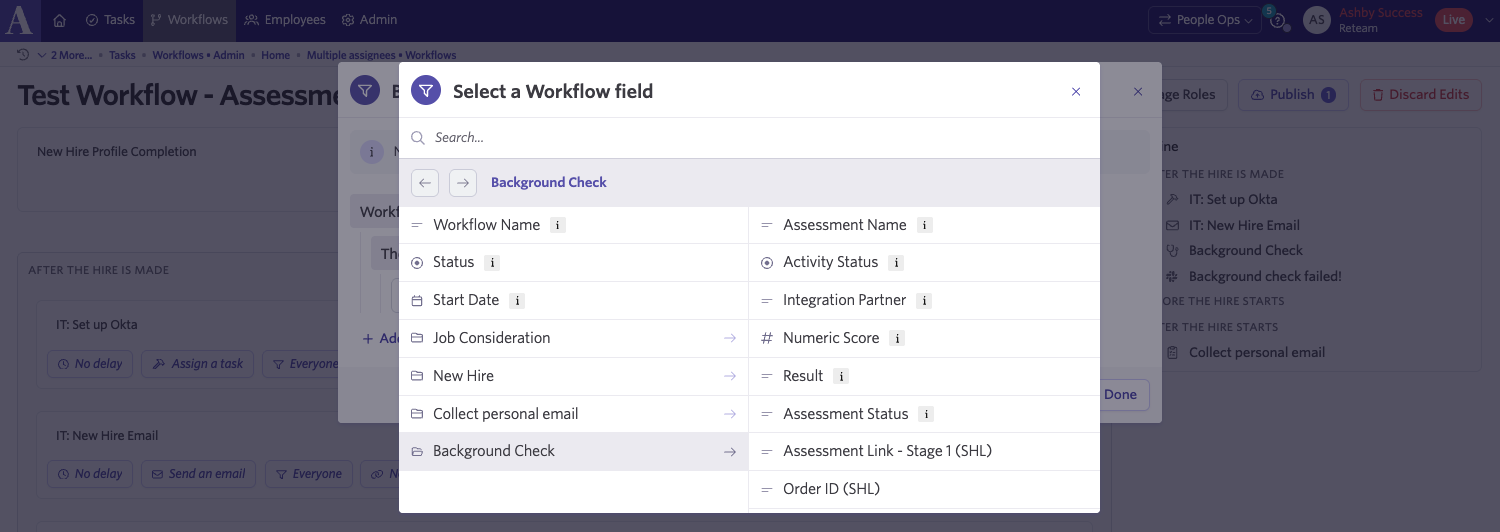Select the Start Date field

click(574, 301)
